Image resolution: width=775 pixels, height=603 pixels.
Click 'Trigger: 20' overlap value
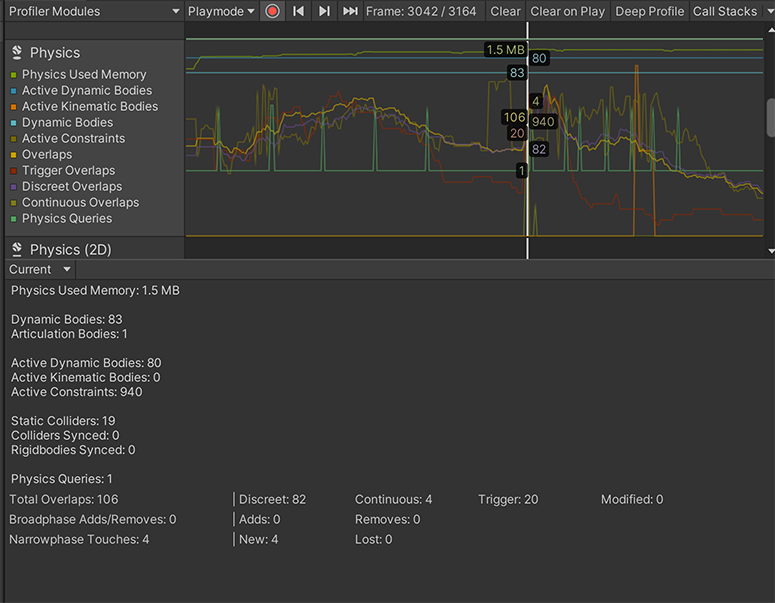click(508, 499)
